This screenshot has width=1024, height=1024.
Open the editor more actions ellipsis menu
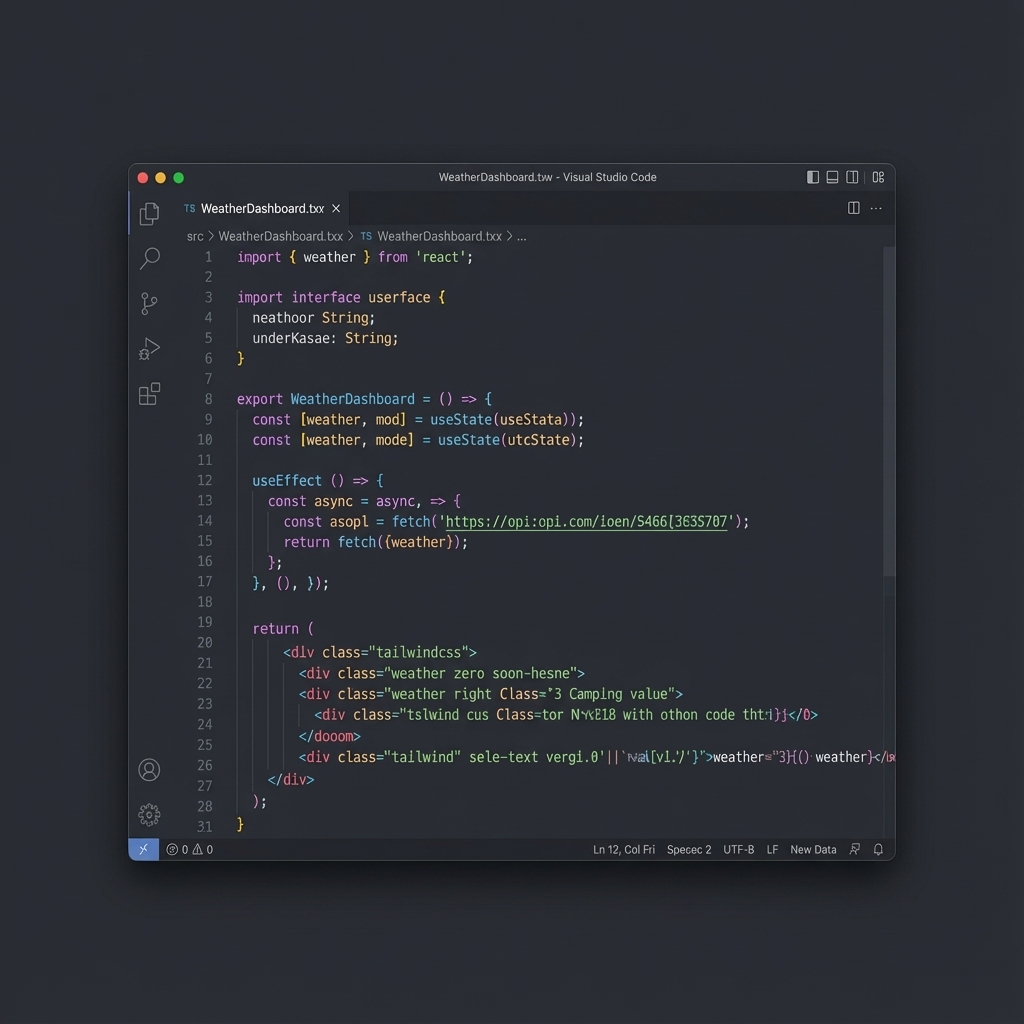click(875, 208)
